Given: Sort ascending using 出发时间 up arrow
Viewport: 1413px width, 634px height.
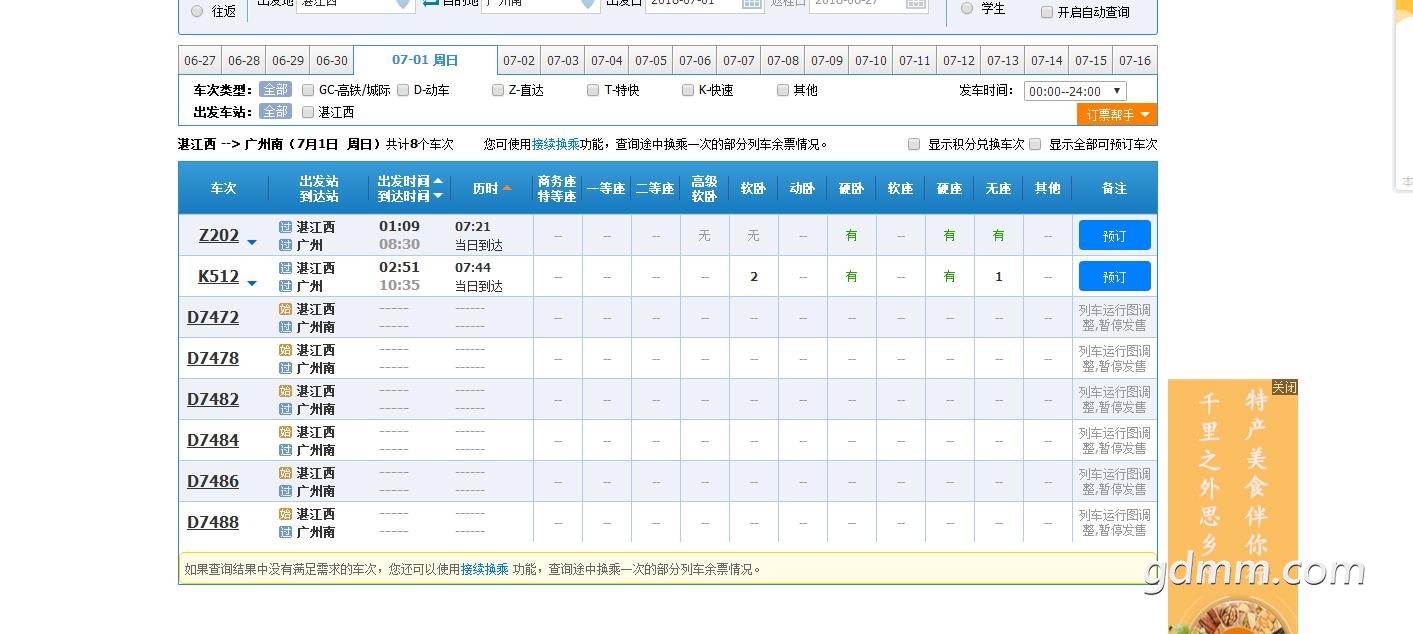Looking at the screenshot, I should tap(438, 181).
